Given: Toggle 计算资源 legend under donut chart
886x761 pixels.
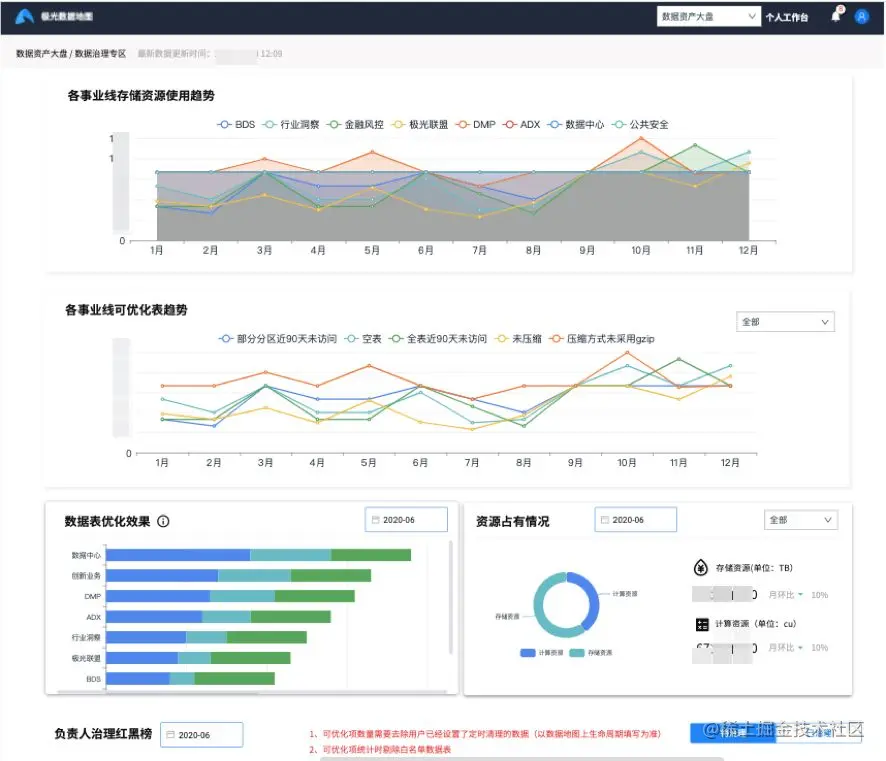Looking at the screenshot, I should pyautogui.click(x=541, y=653).
